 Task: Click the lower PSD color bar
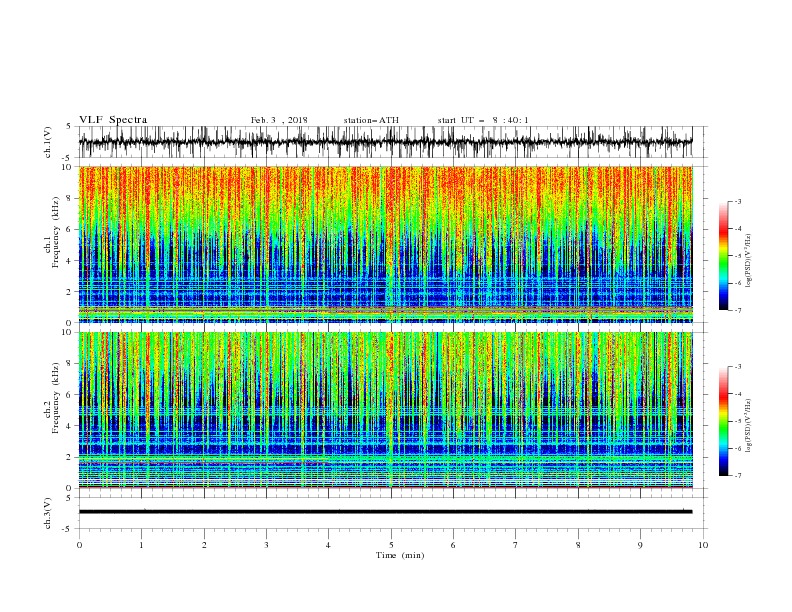tap(723, 421)
